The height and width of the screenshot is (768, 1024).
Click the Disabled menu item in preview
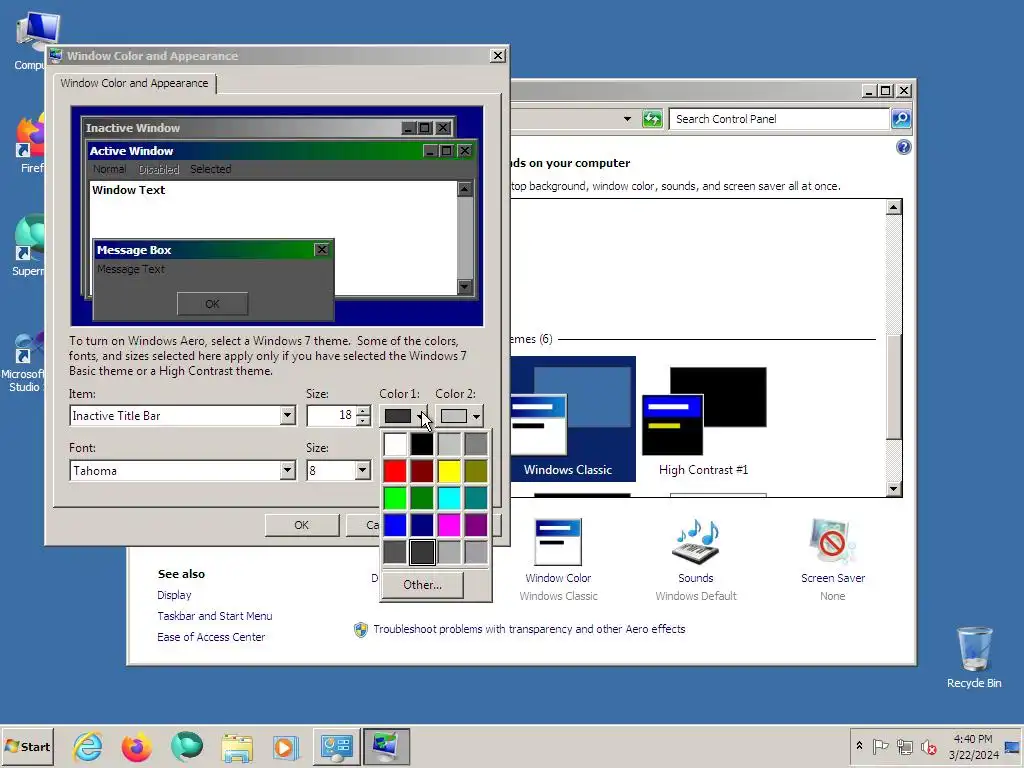[x=159, y=169]
